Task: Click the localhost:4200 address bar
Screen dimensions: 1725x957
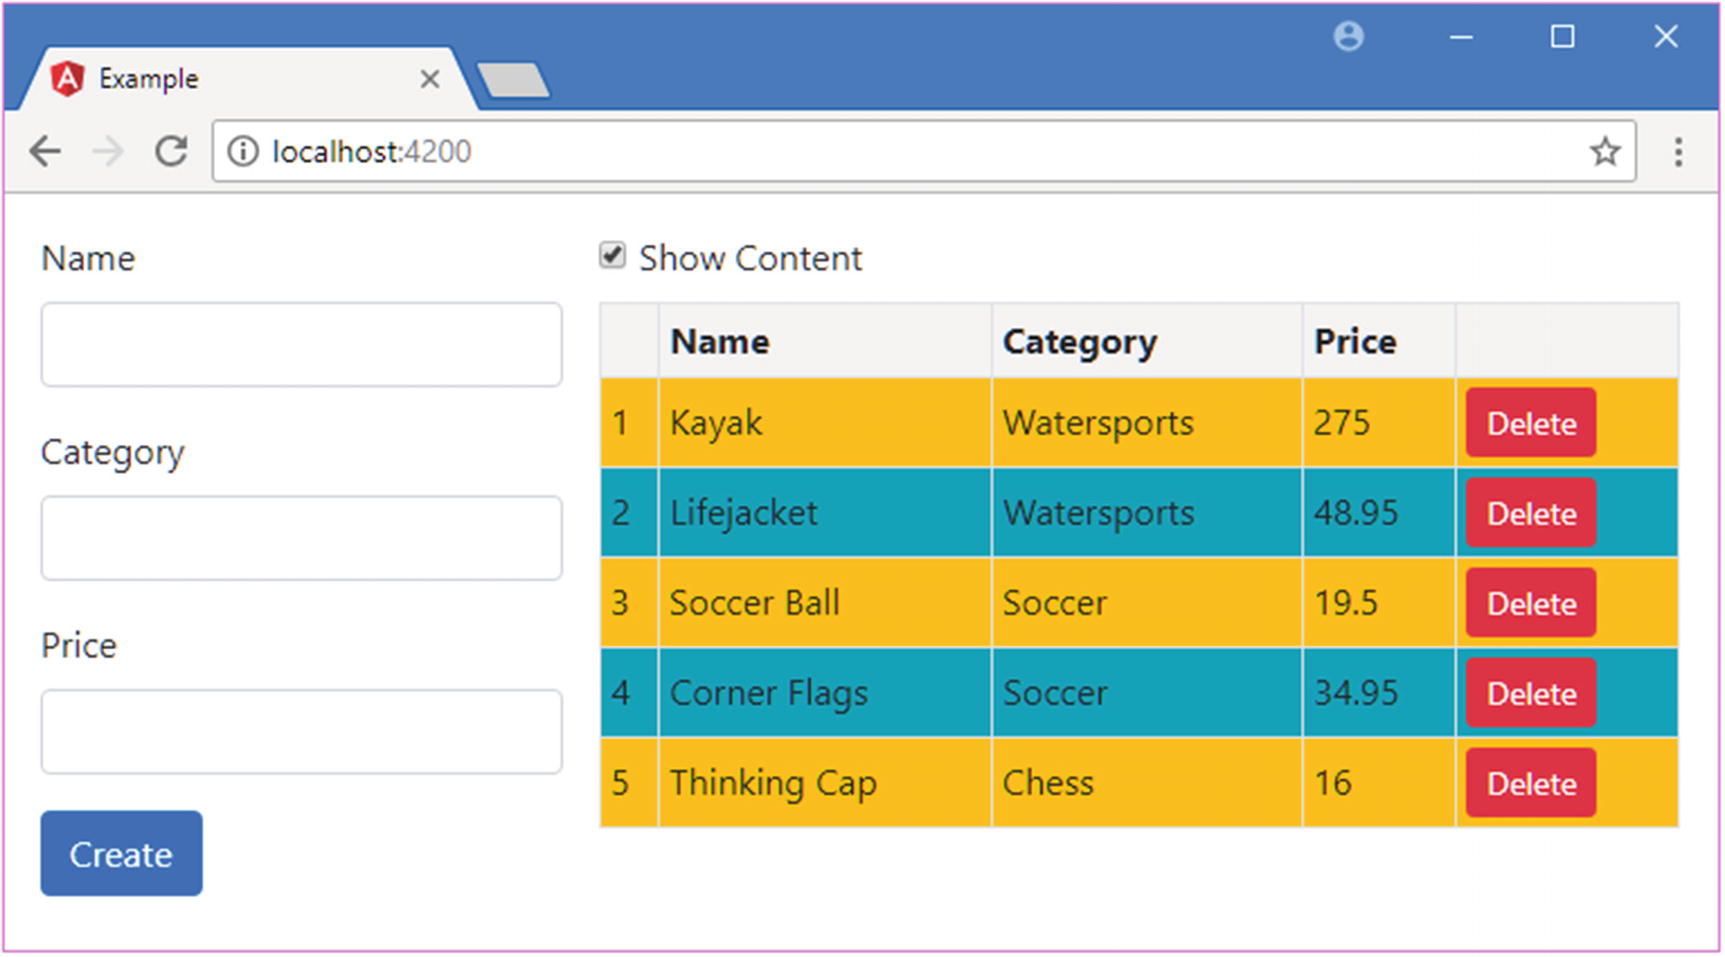Action: coord(900,152)
